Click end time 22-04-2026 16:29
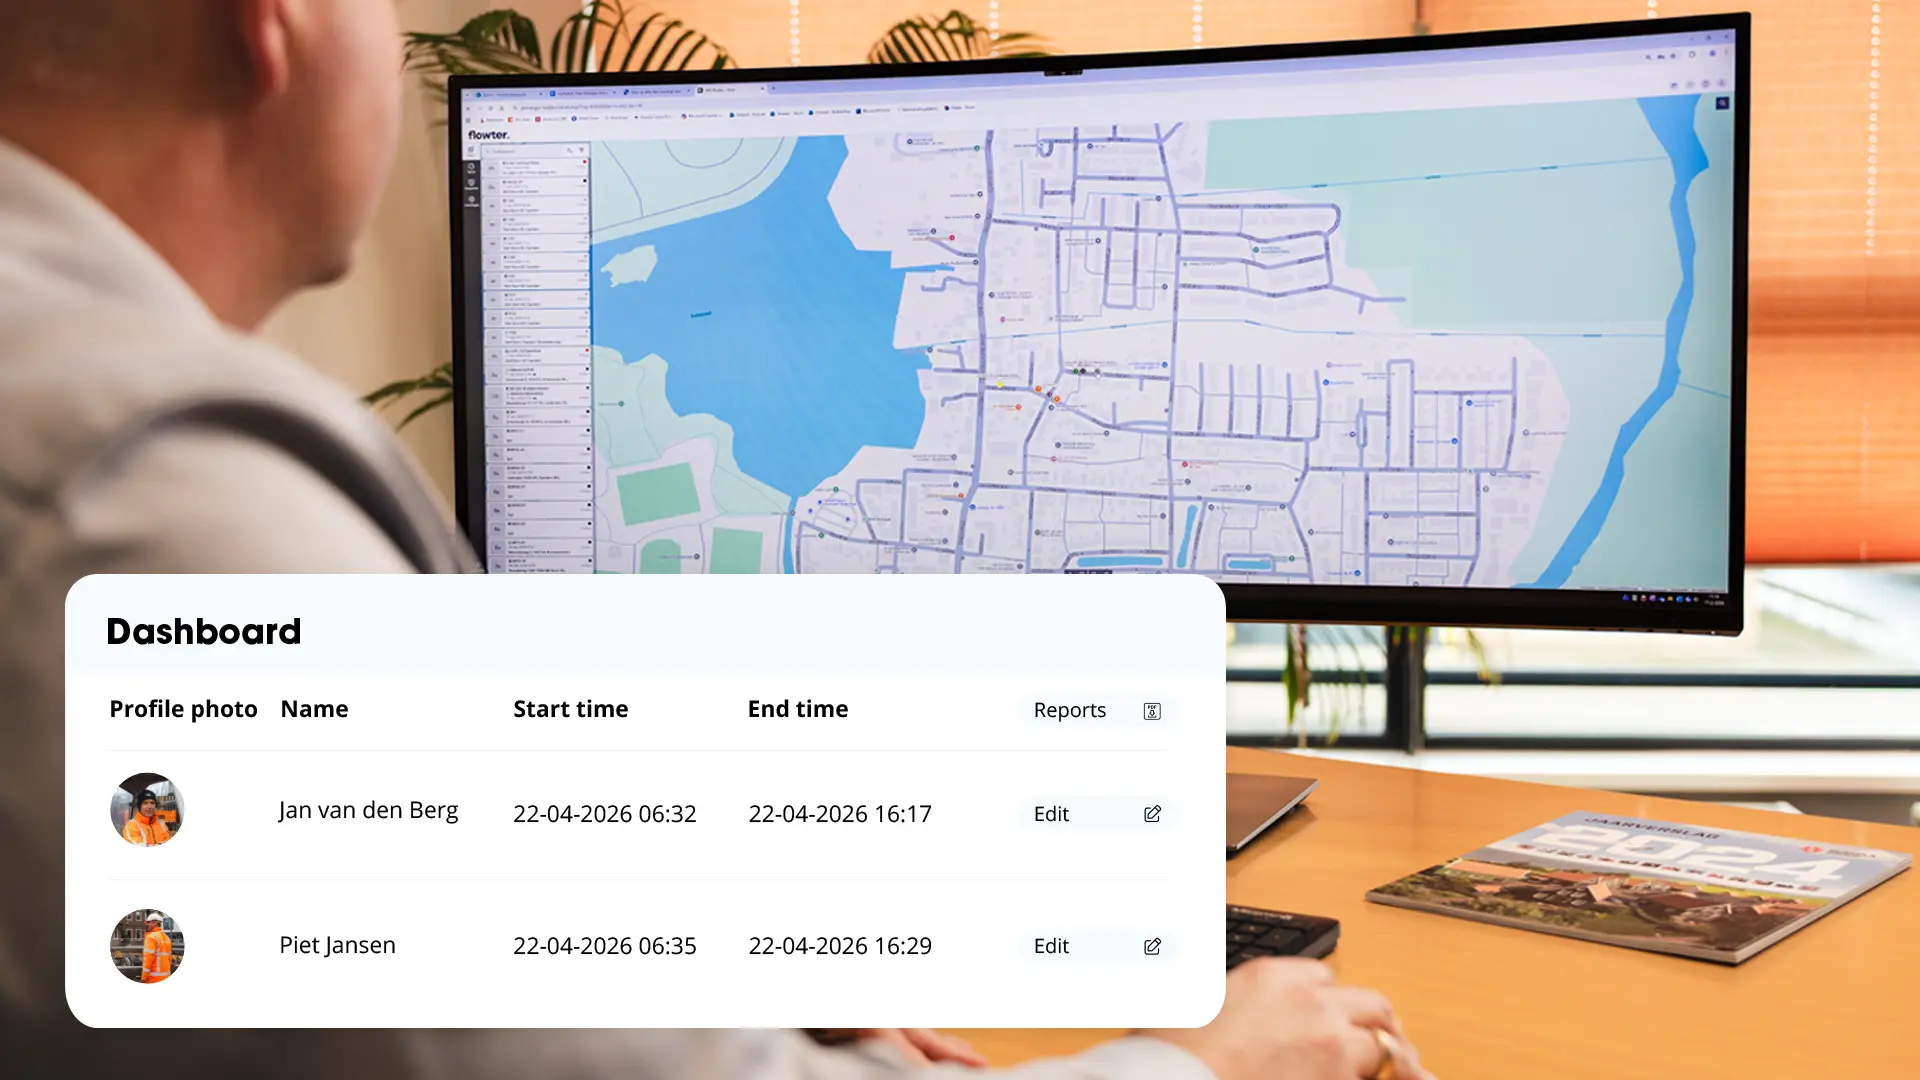Viewport: 1920px width, 1080px height. point(840,946)
